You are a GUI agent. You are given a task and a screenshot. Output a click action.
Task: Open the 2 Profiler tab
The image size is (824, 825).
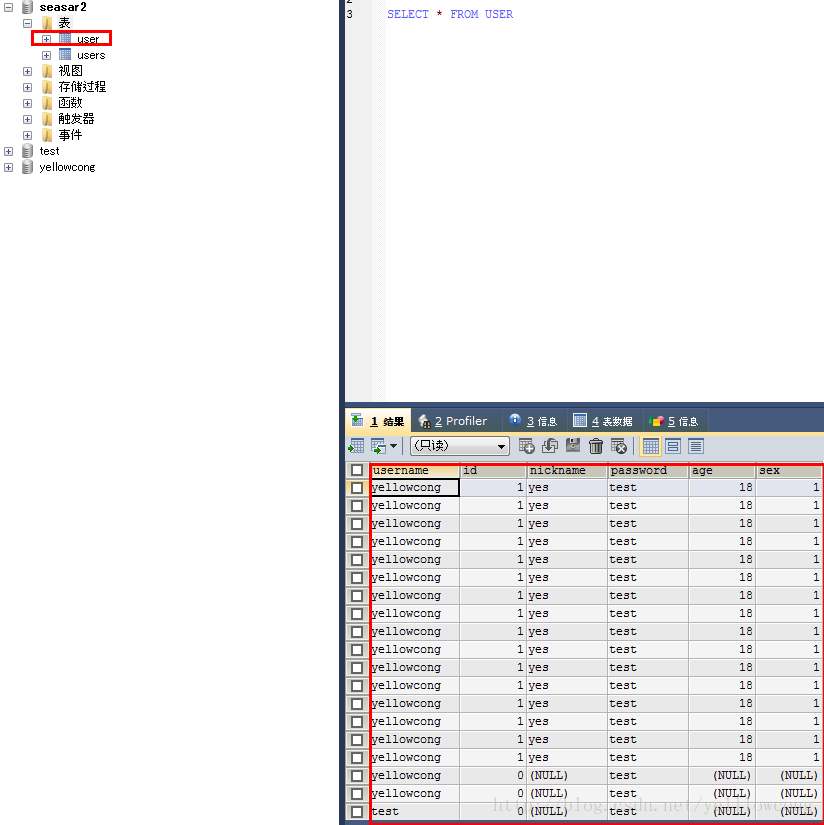click(453, 421)
